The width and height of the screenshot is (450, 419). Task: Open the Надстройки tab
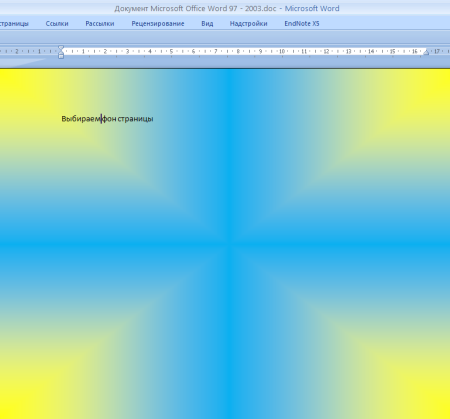248,24
